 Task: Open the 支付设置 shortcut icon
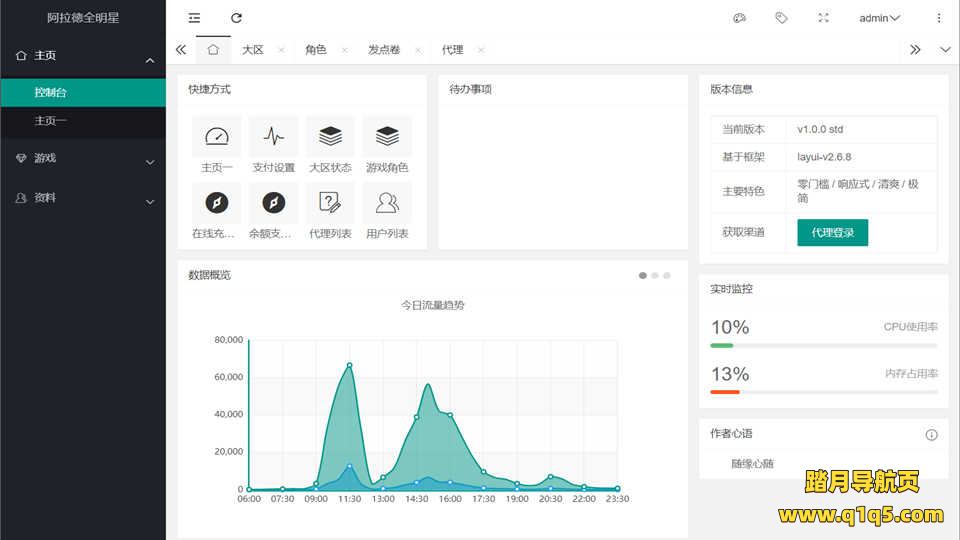(273, 137)
